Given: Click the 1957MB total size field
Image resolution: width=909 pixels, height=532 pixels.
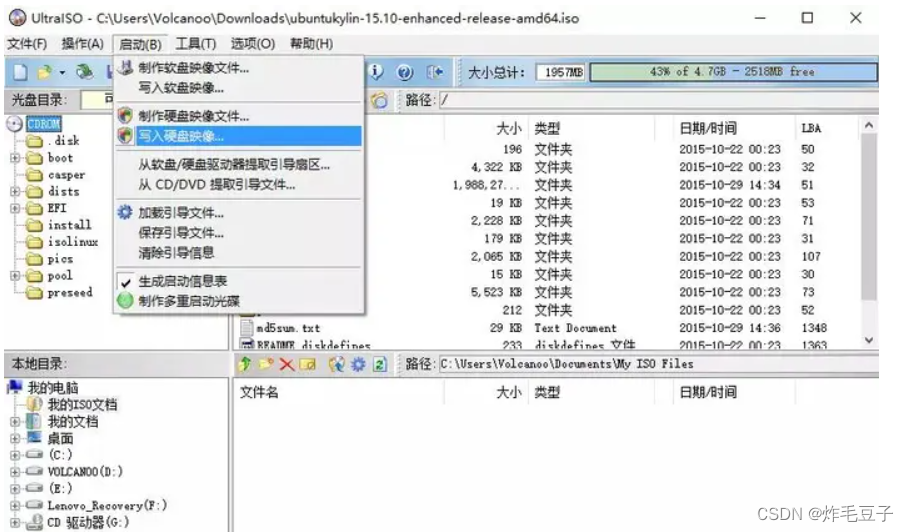Looking at the screenshot, I should (x=562, y=72).
